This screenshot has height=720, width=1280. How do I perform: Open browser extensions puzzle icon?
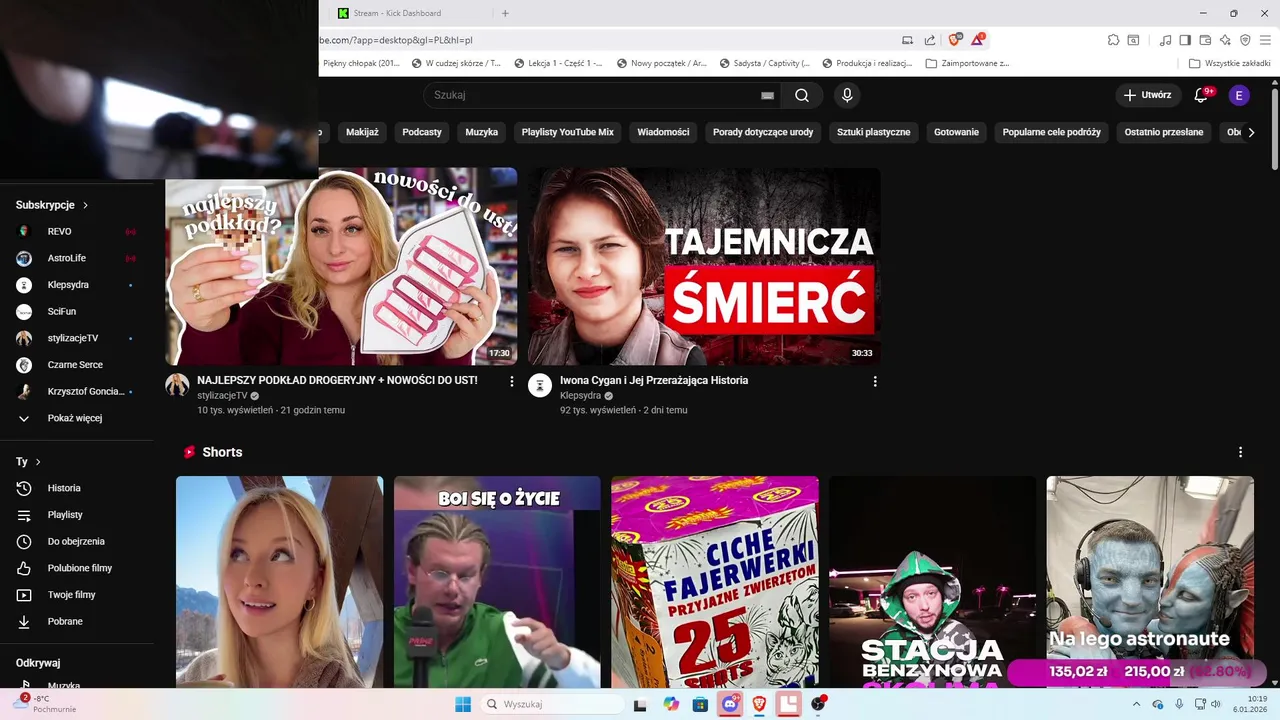[1113, 40]
